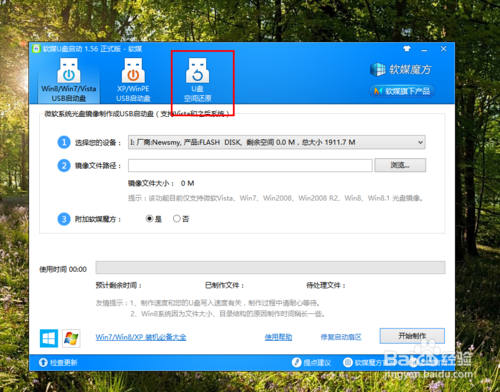Open 软媒旗下产品 button

pyautogui.click(x=402, y=91)
